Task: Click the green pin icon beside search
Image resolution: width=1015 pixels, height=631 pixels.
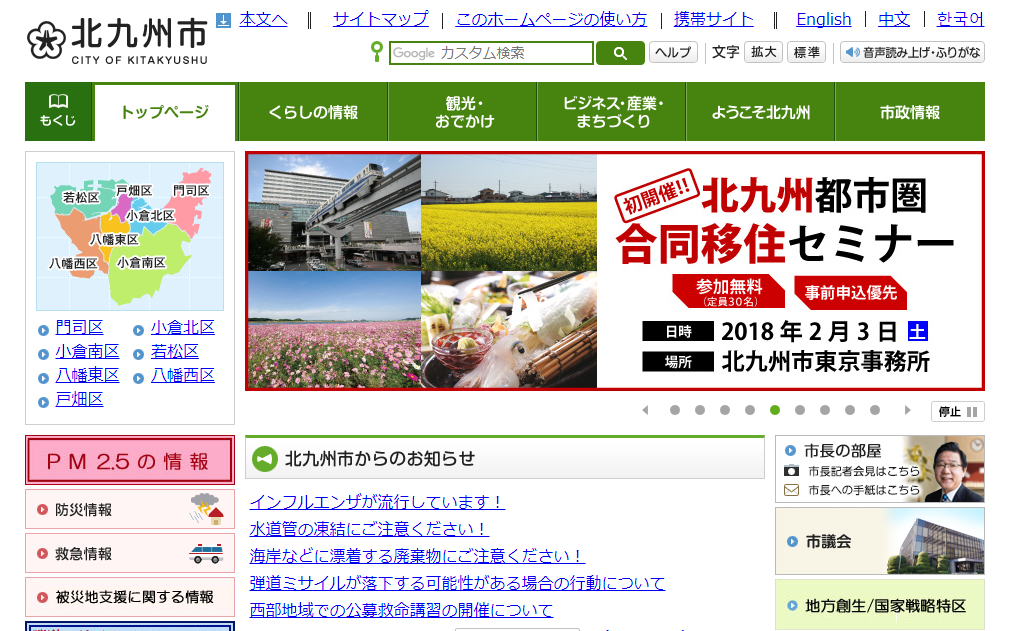Action: tap(376, 52)
